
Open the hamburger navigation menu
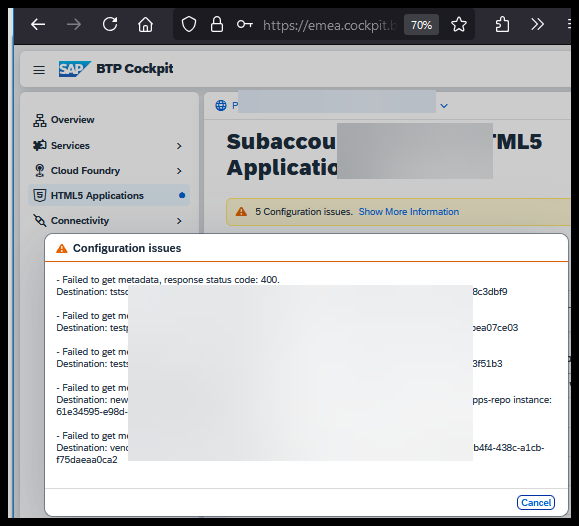point(39,69)
